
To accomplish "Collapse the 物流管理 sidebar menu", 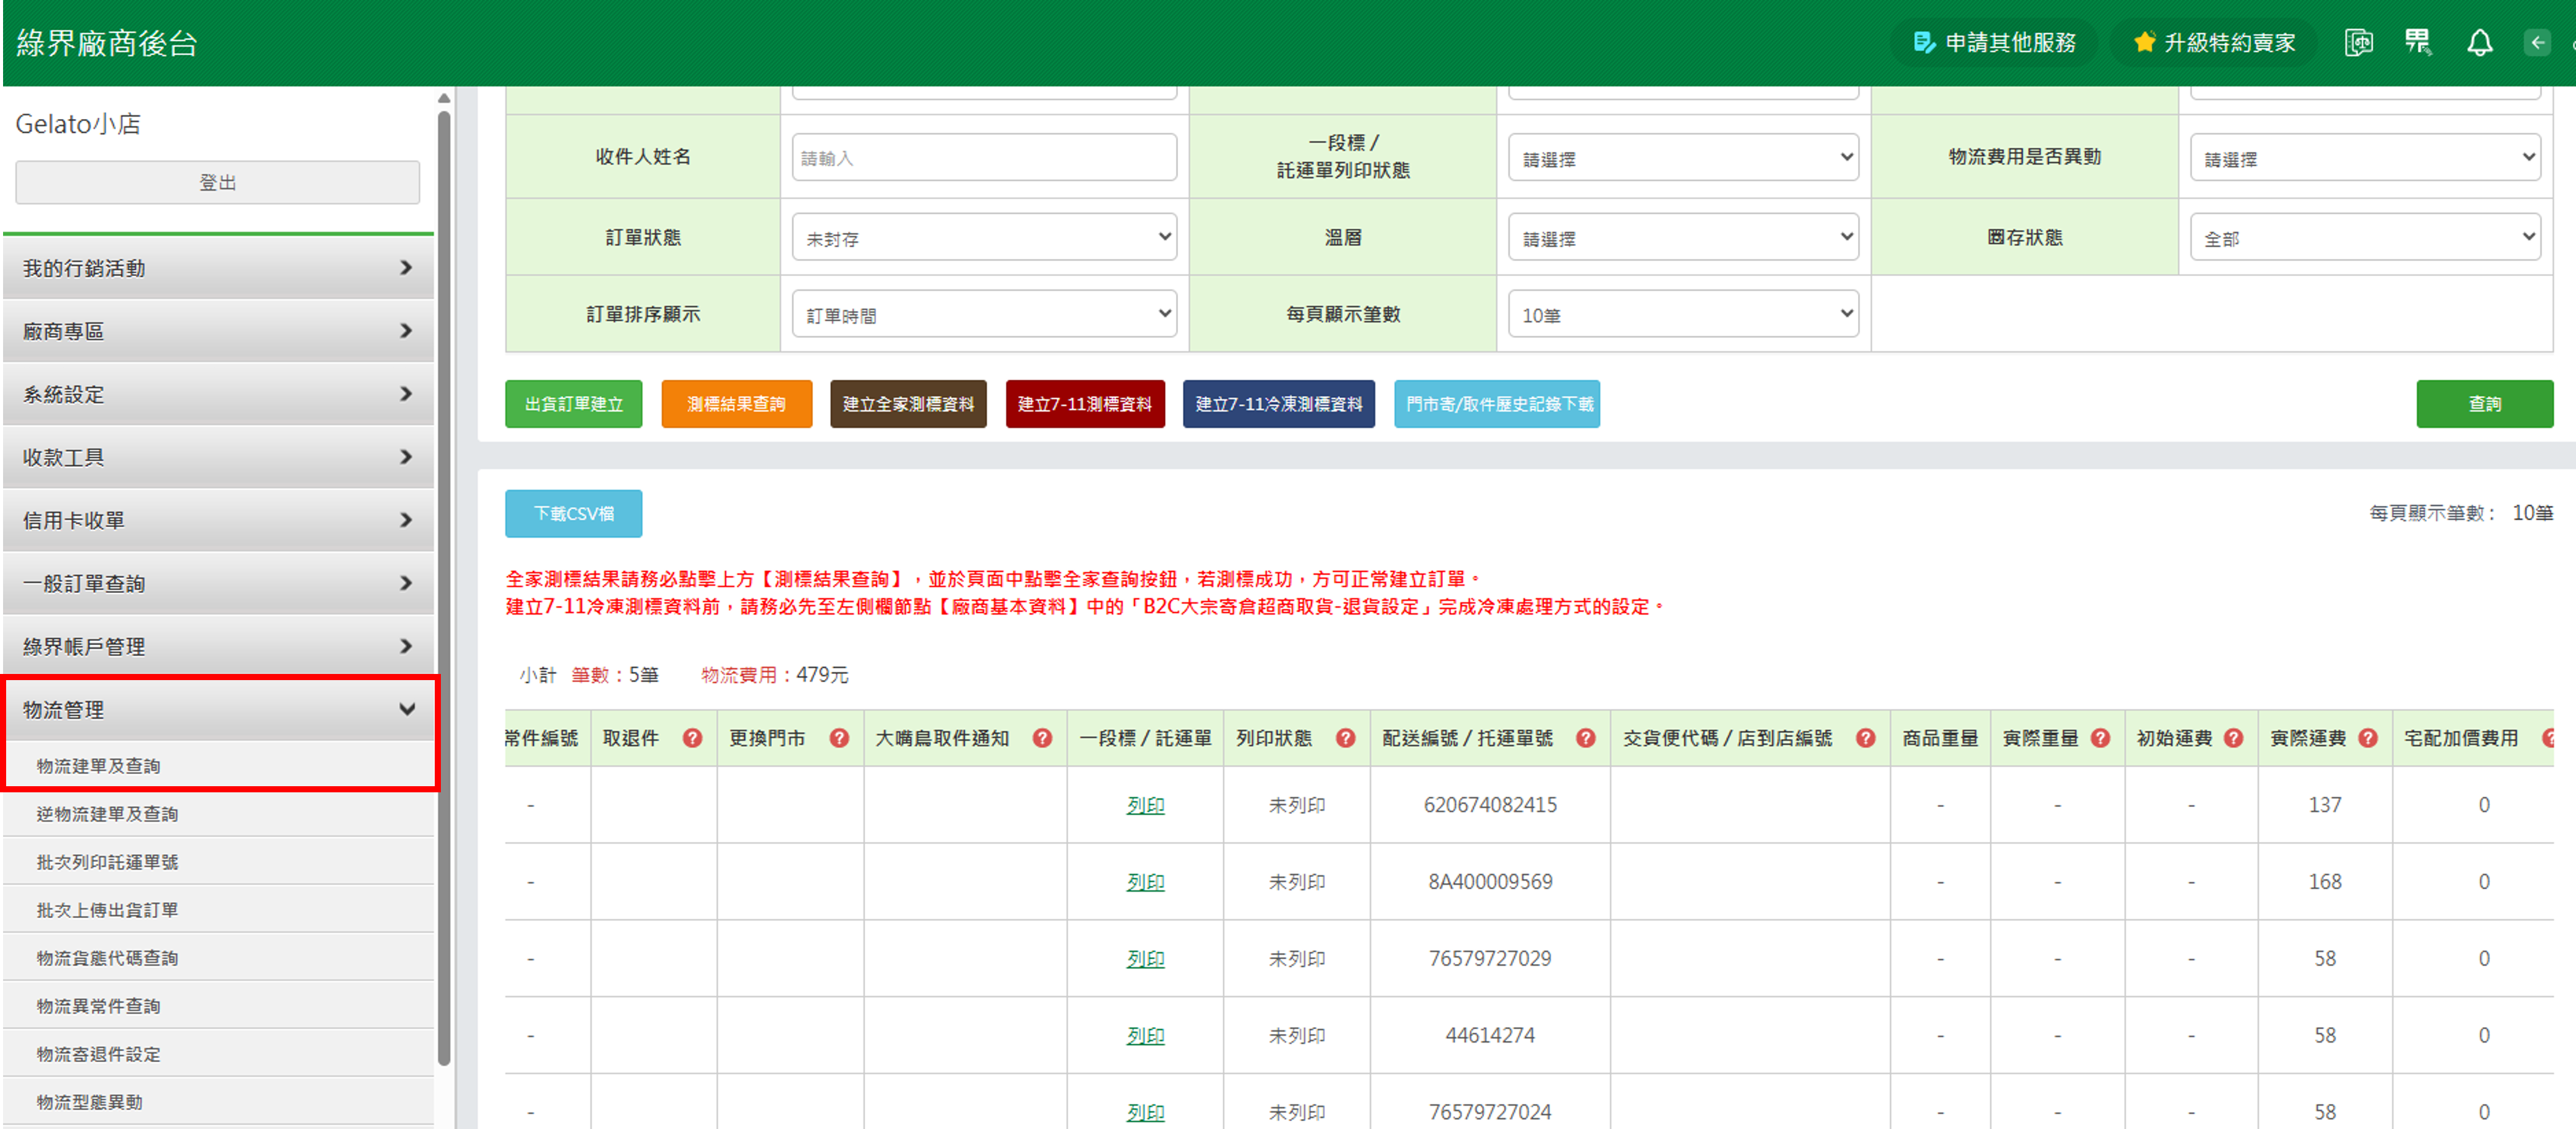I will click(218, 710).
